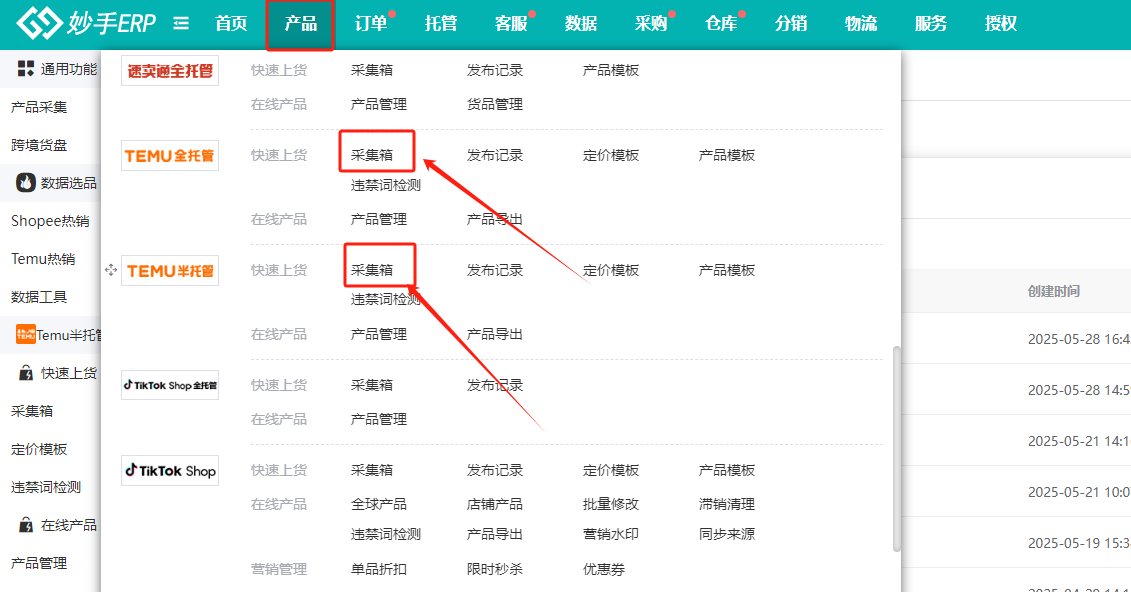
Task: Click the move handle beside TEMU半托管
Action: 111,270
